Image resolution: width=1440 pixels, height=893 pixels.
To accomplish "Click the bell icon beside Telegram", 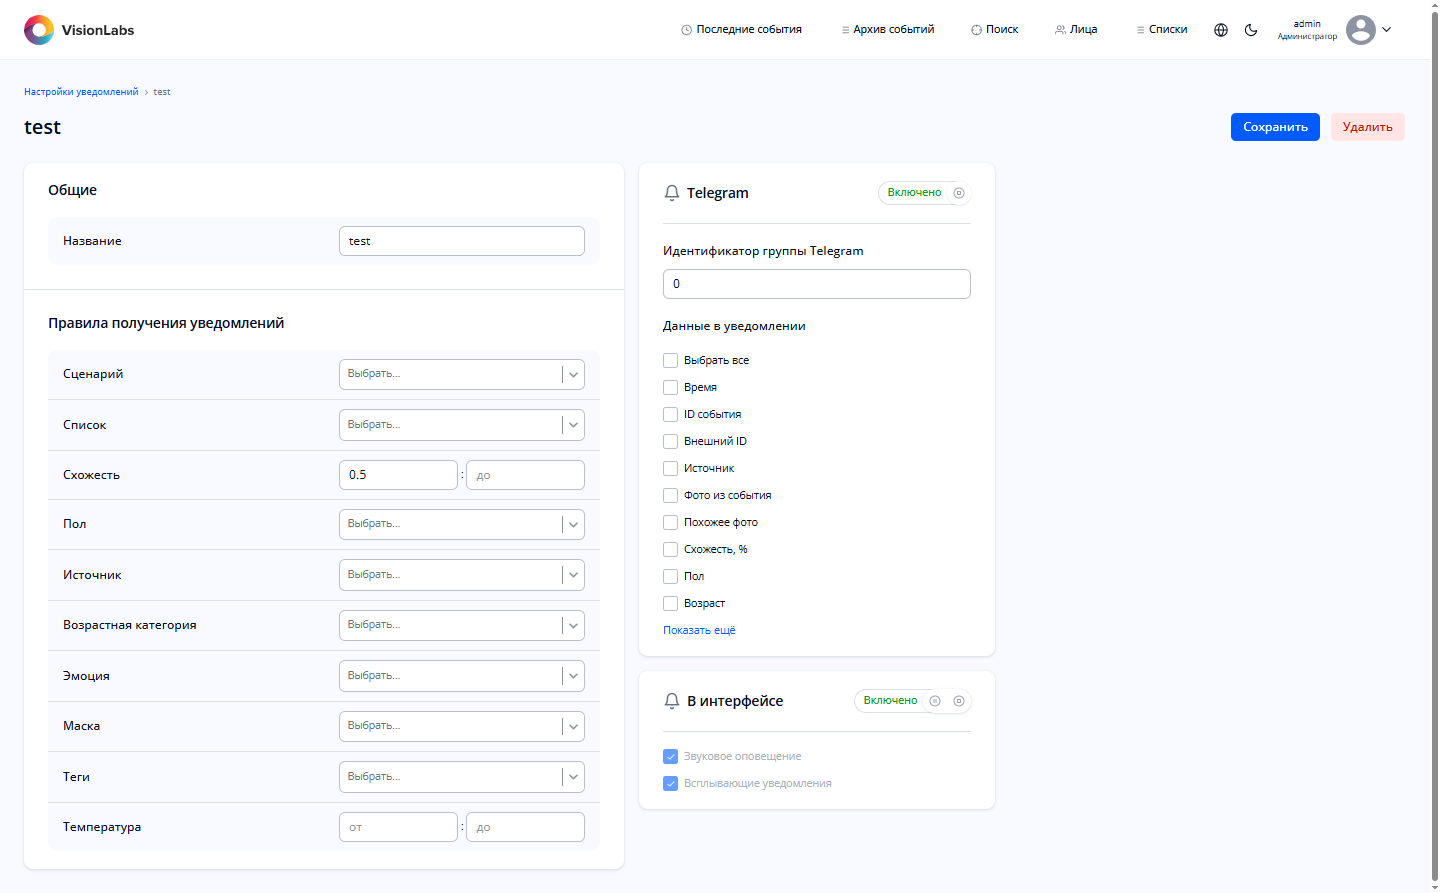I will (672, 193).
